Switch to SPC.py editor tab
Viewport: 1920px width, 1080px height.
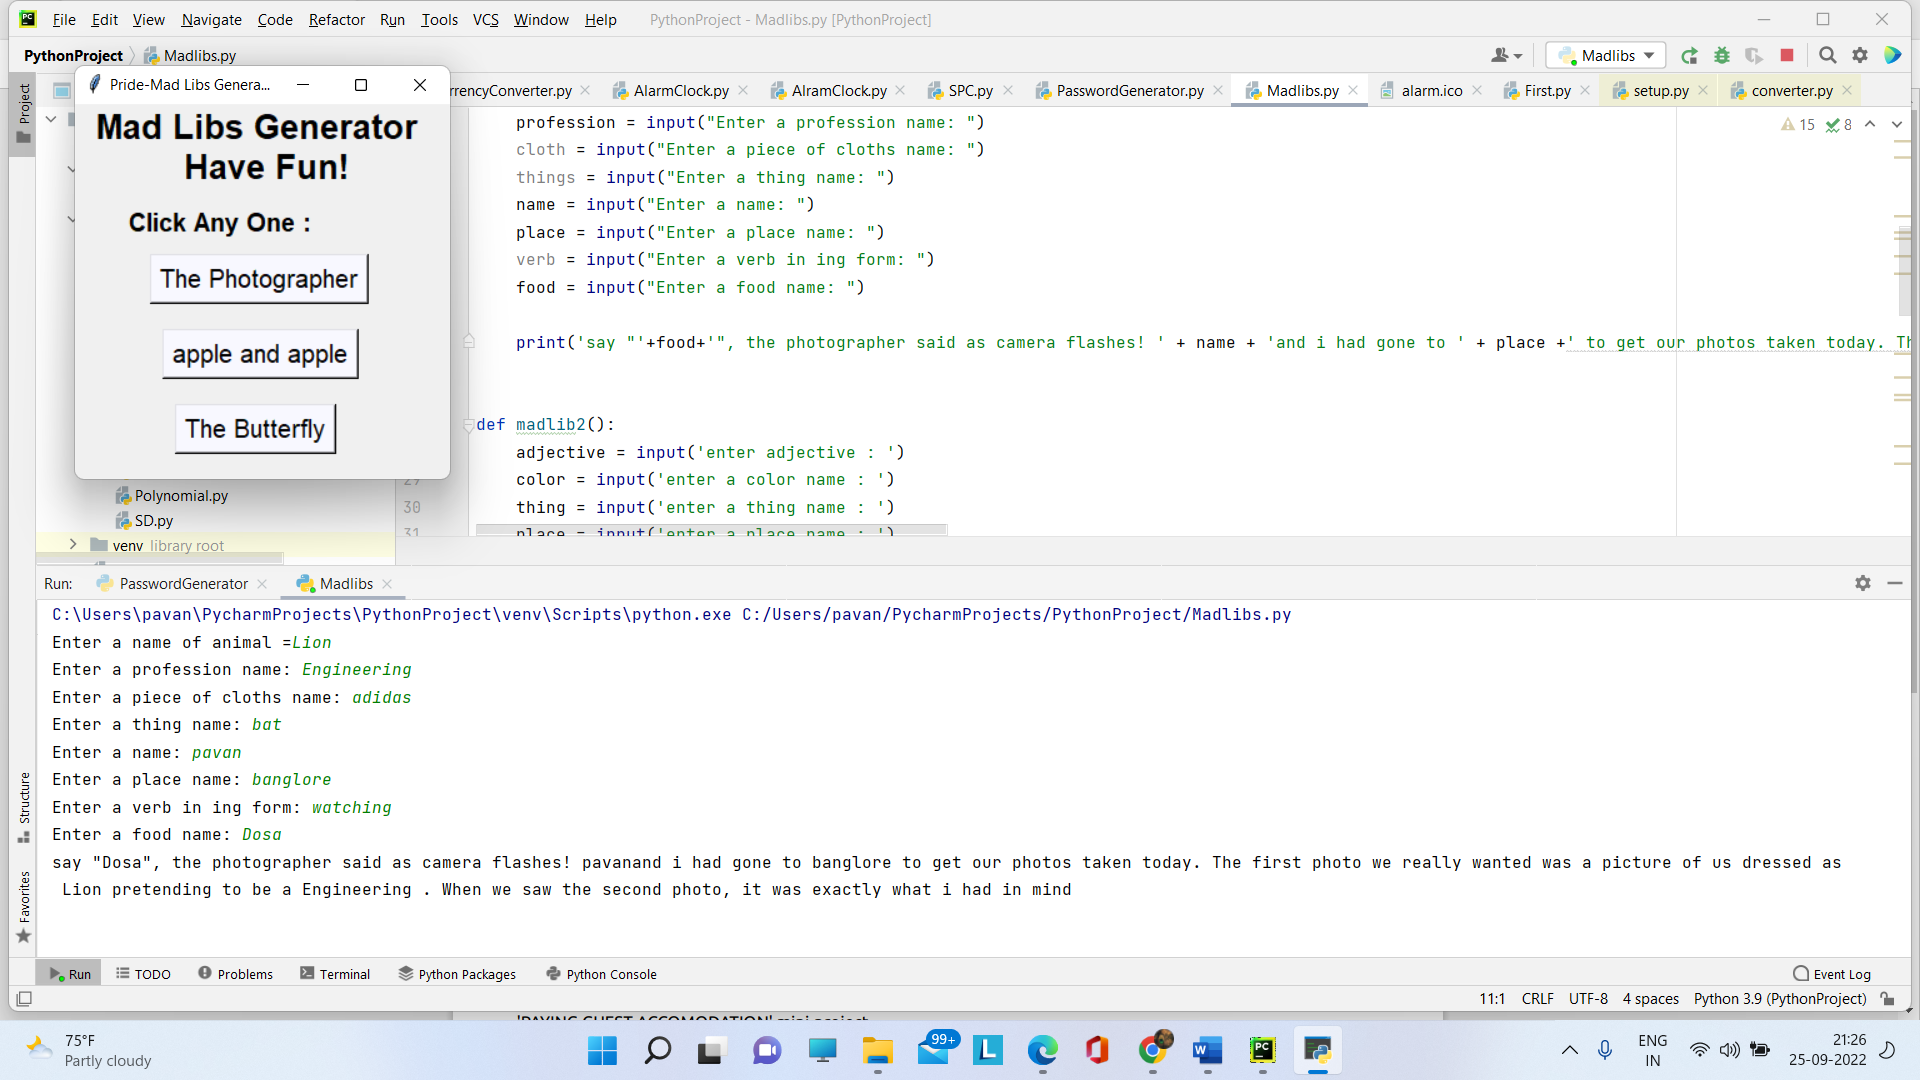coord(970,91)
